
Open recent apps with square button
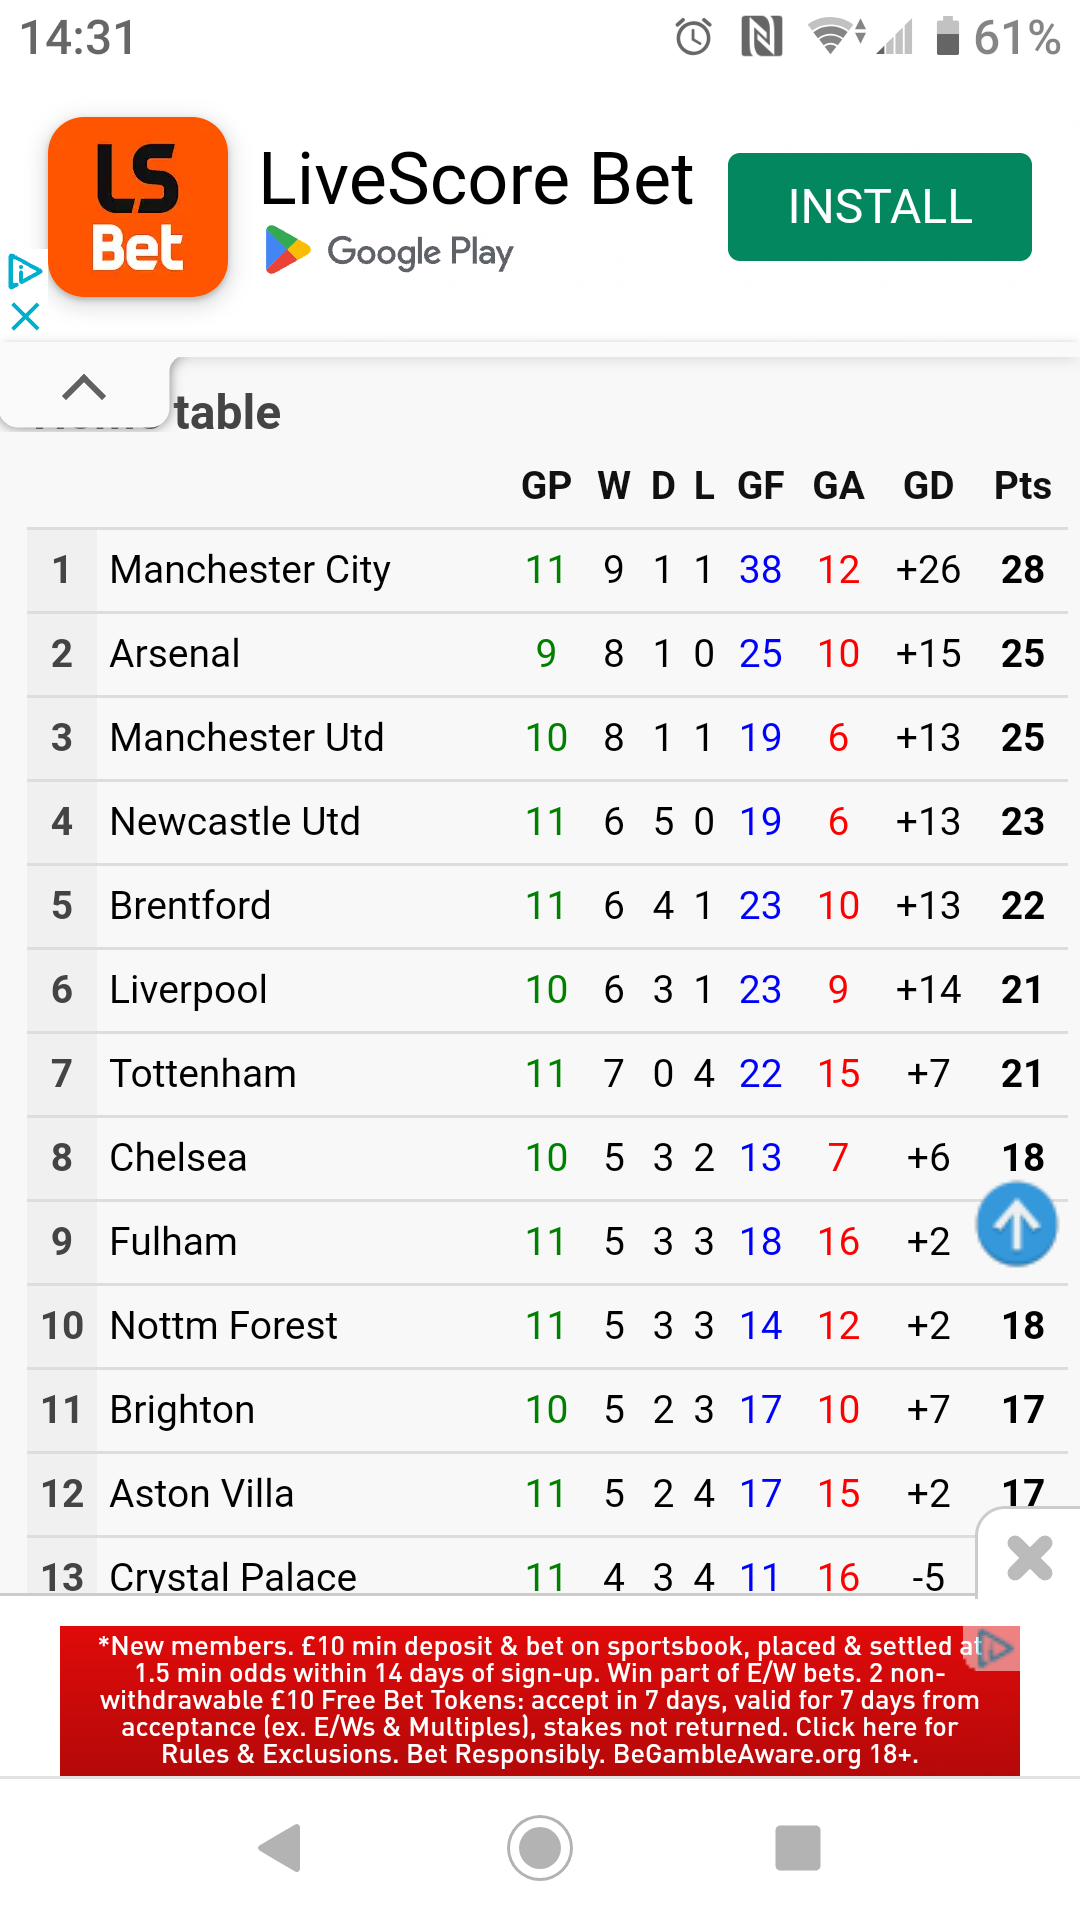(x=798, y=1847)
